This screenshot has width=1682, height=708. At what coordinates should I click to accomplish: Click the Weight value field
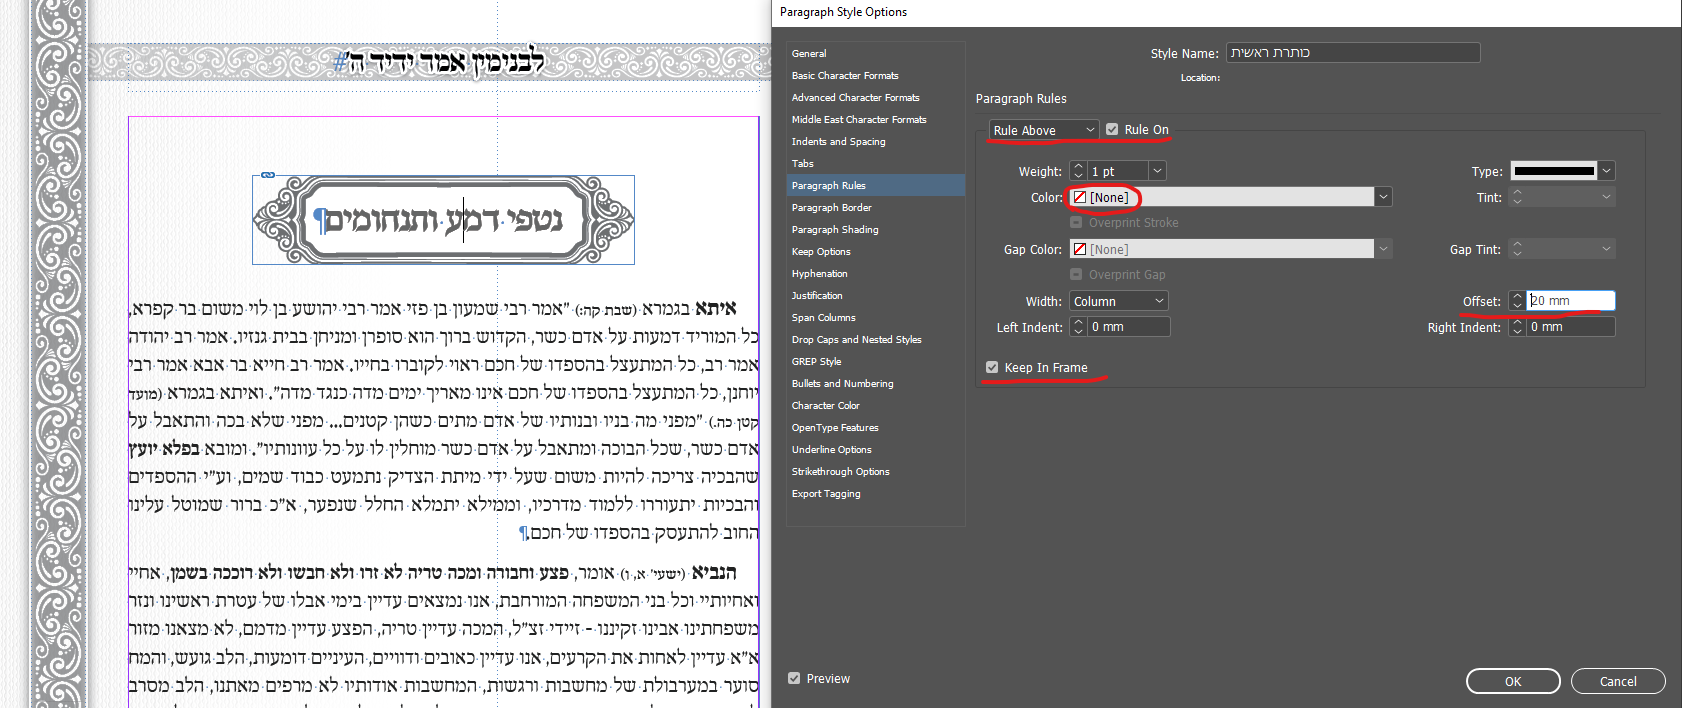[1118, 171]
